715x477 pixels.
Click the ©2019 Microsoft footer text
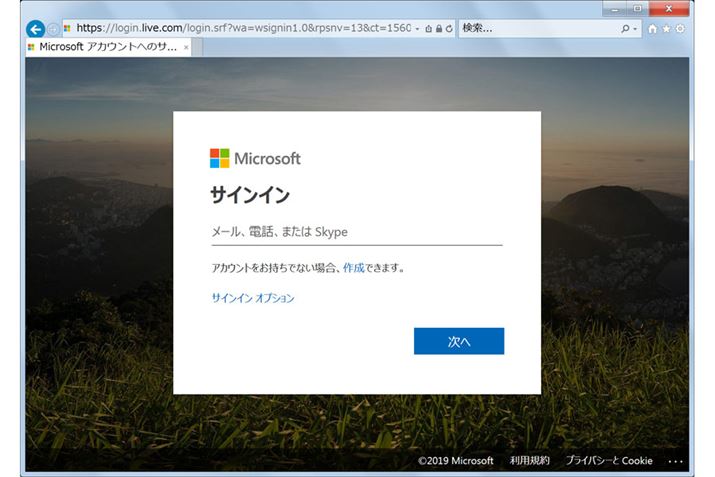pos(456,461)
